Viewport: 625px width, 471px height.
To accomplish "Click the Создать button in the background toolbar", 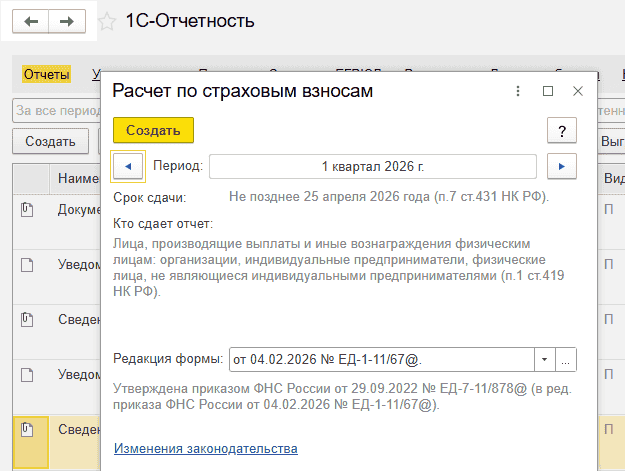I will pos(51,141).
